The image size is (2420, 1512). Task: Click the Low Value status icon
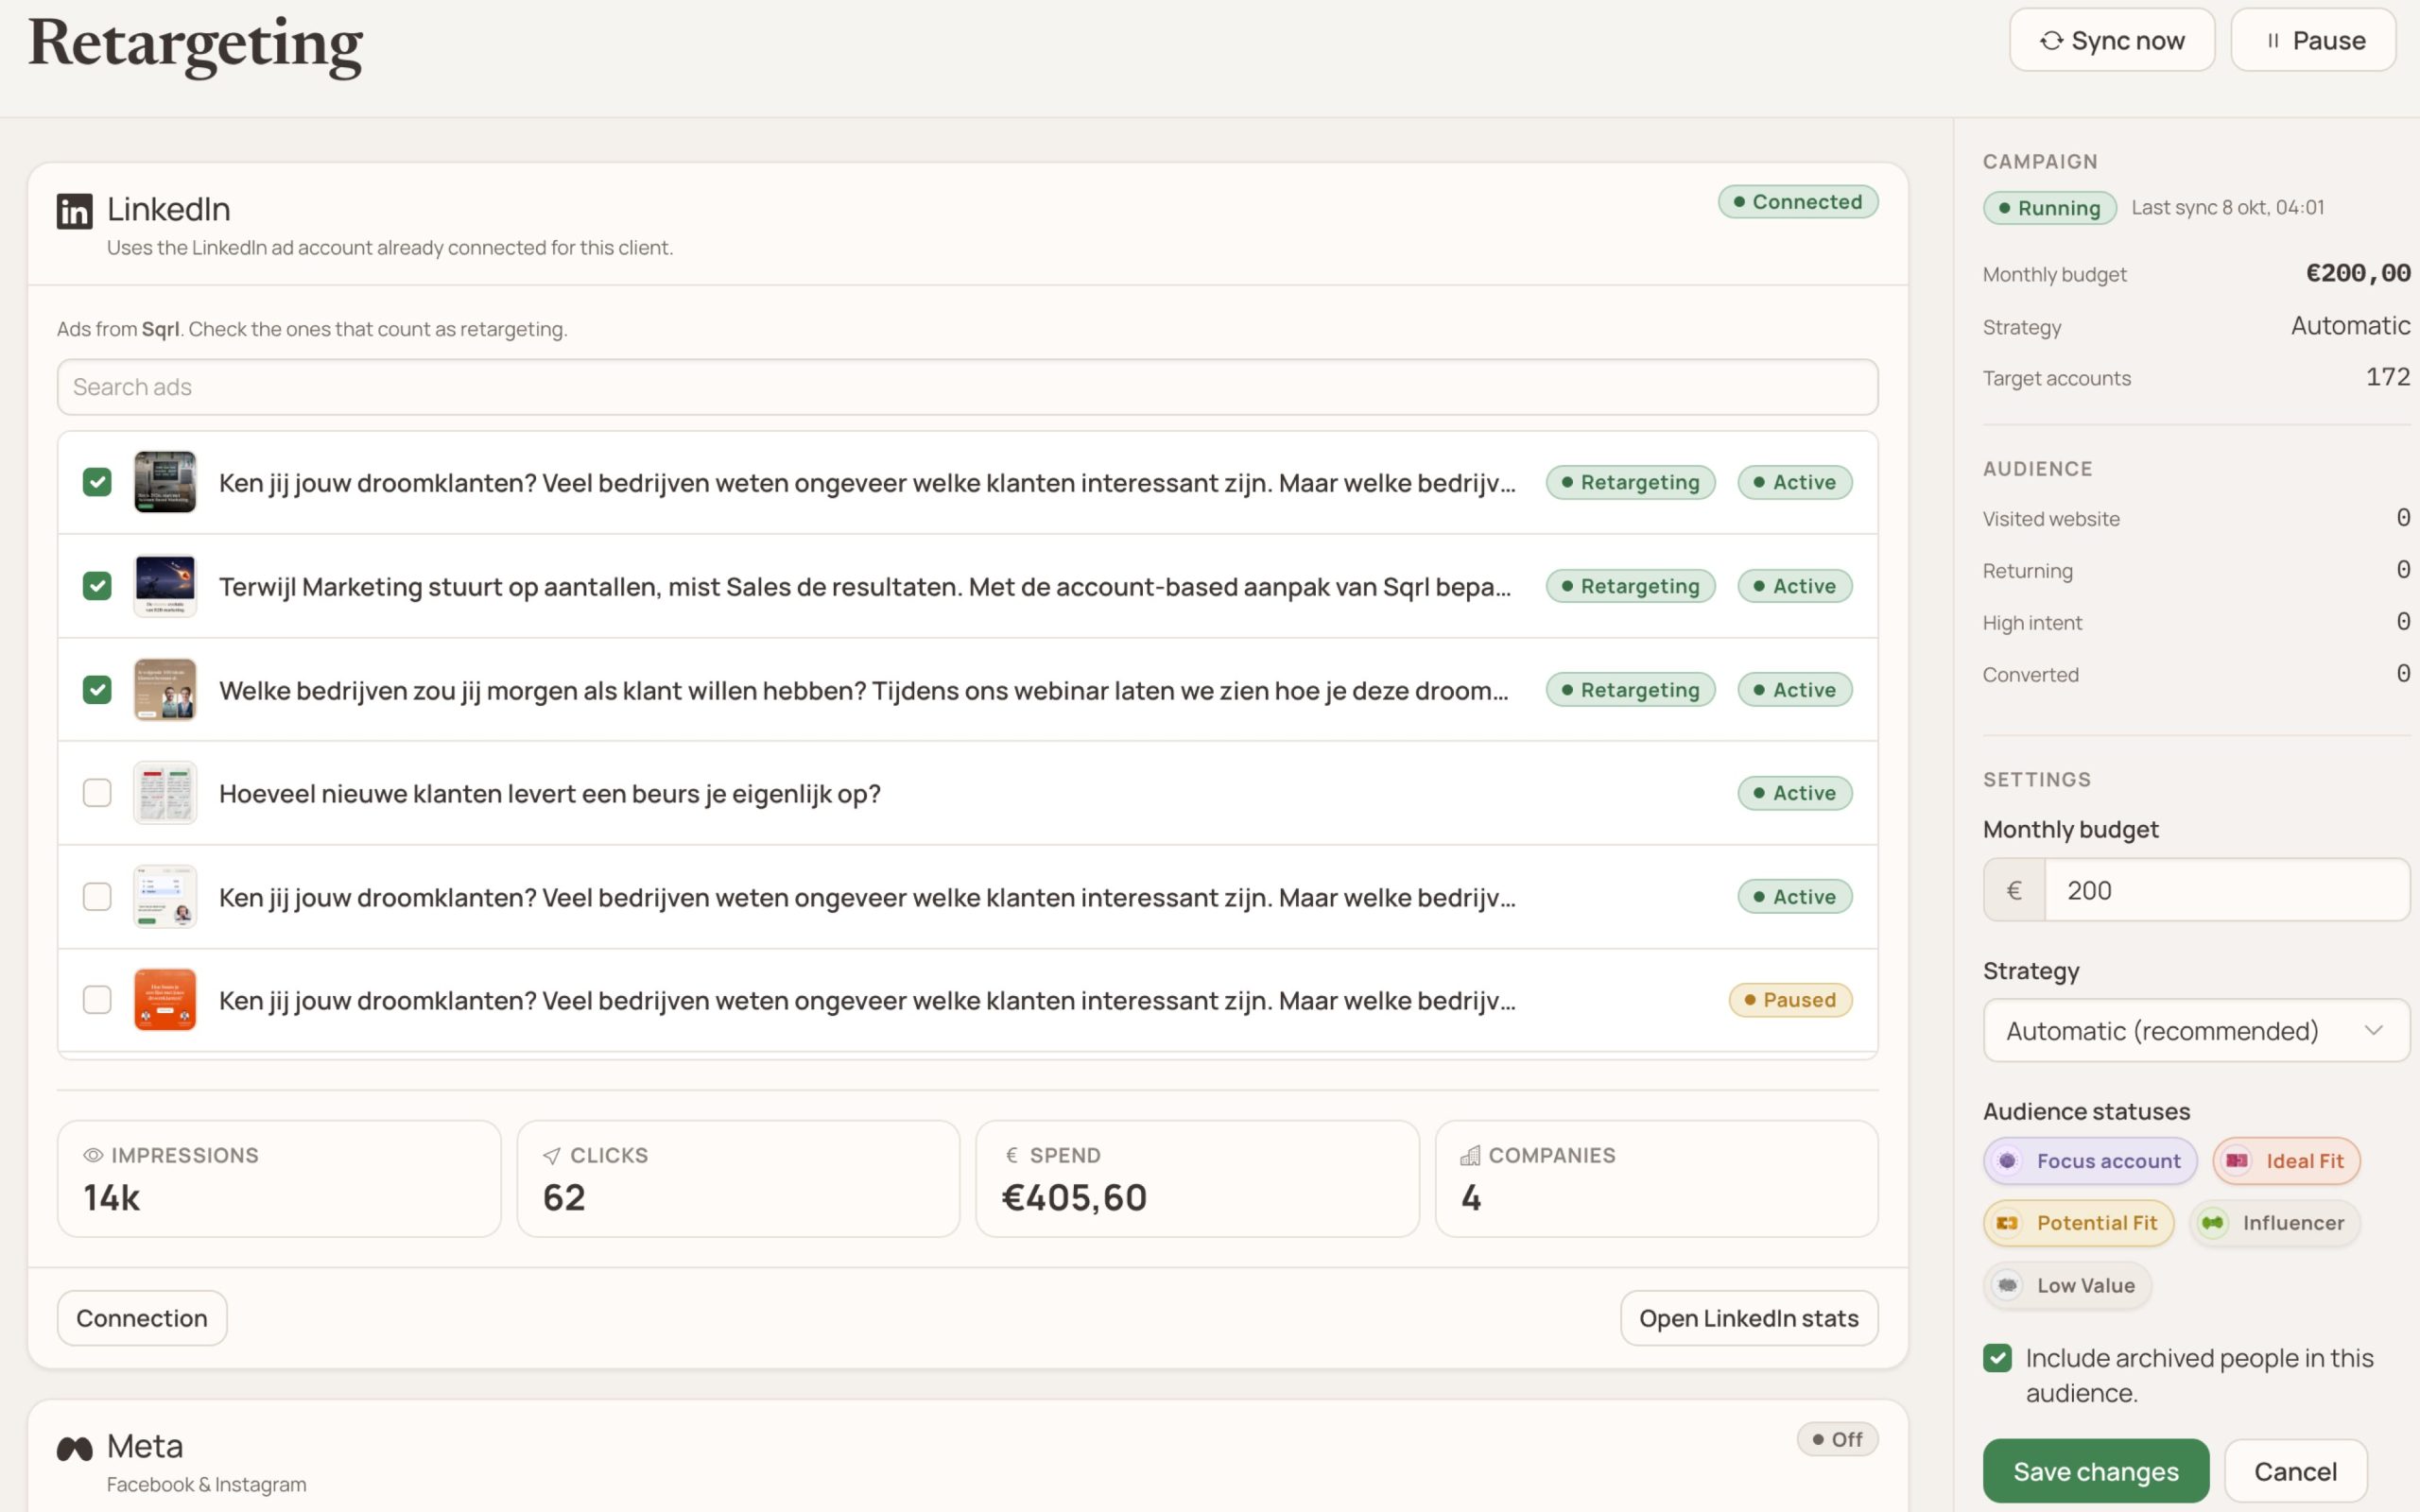pos(2007,1285)
